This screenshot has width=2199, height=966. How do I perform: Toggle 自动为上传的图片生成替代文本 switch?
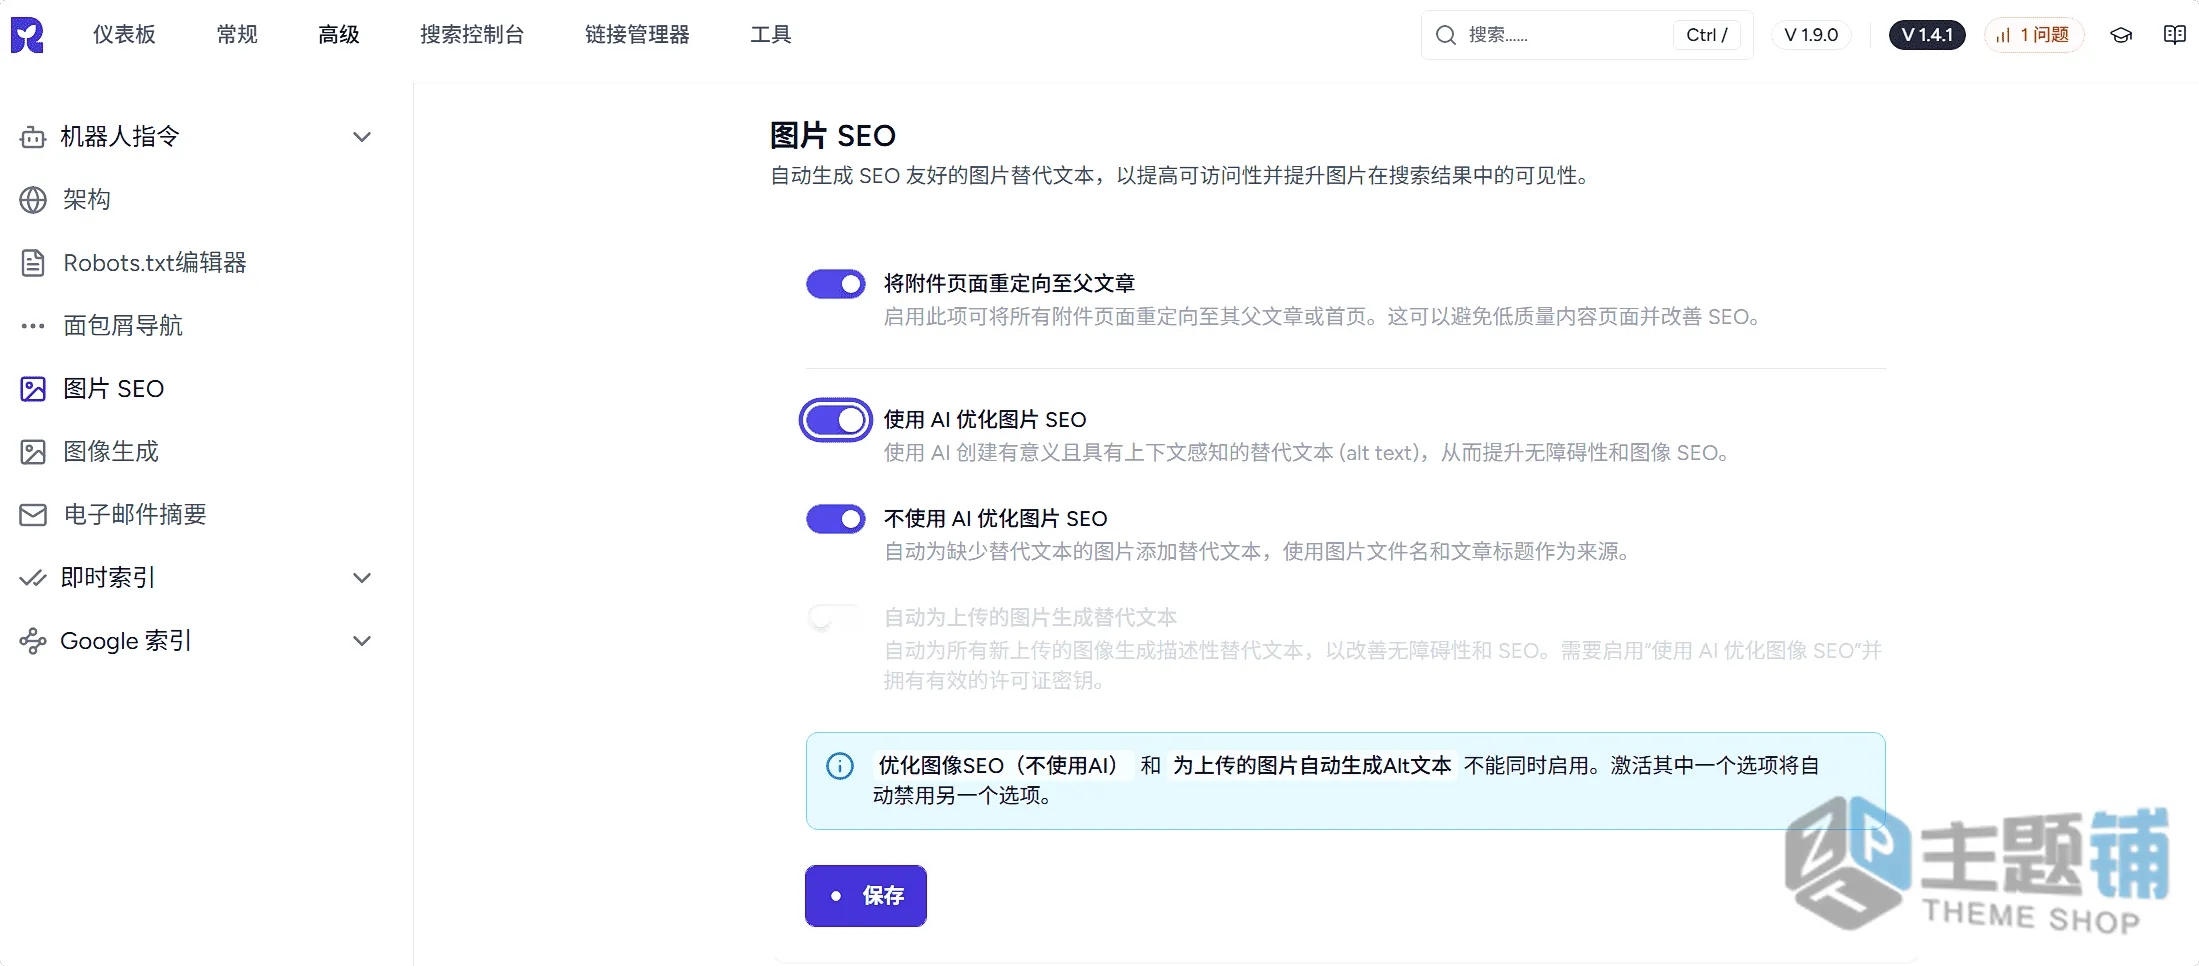click(836, 618)
